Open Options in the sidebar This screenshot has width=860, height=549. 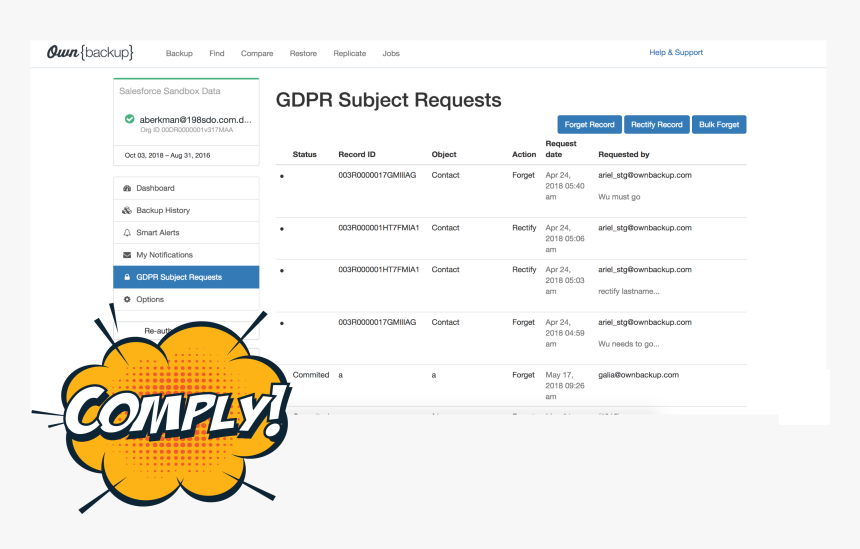pyautogui.click(x=186, y=299)
